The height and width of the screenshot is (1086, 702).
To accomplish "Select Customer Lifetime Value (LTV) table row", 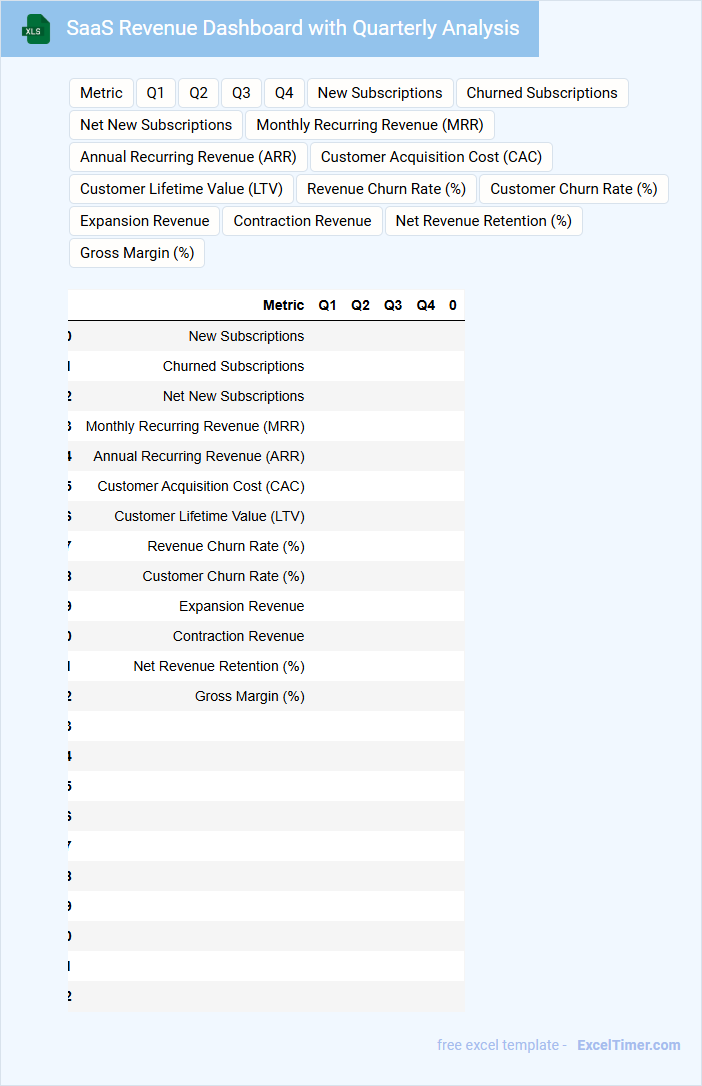I will click(266, 516).
